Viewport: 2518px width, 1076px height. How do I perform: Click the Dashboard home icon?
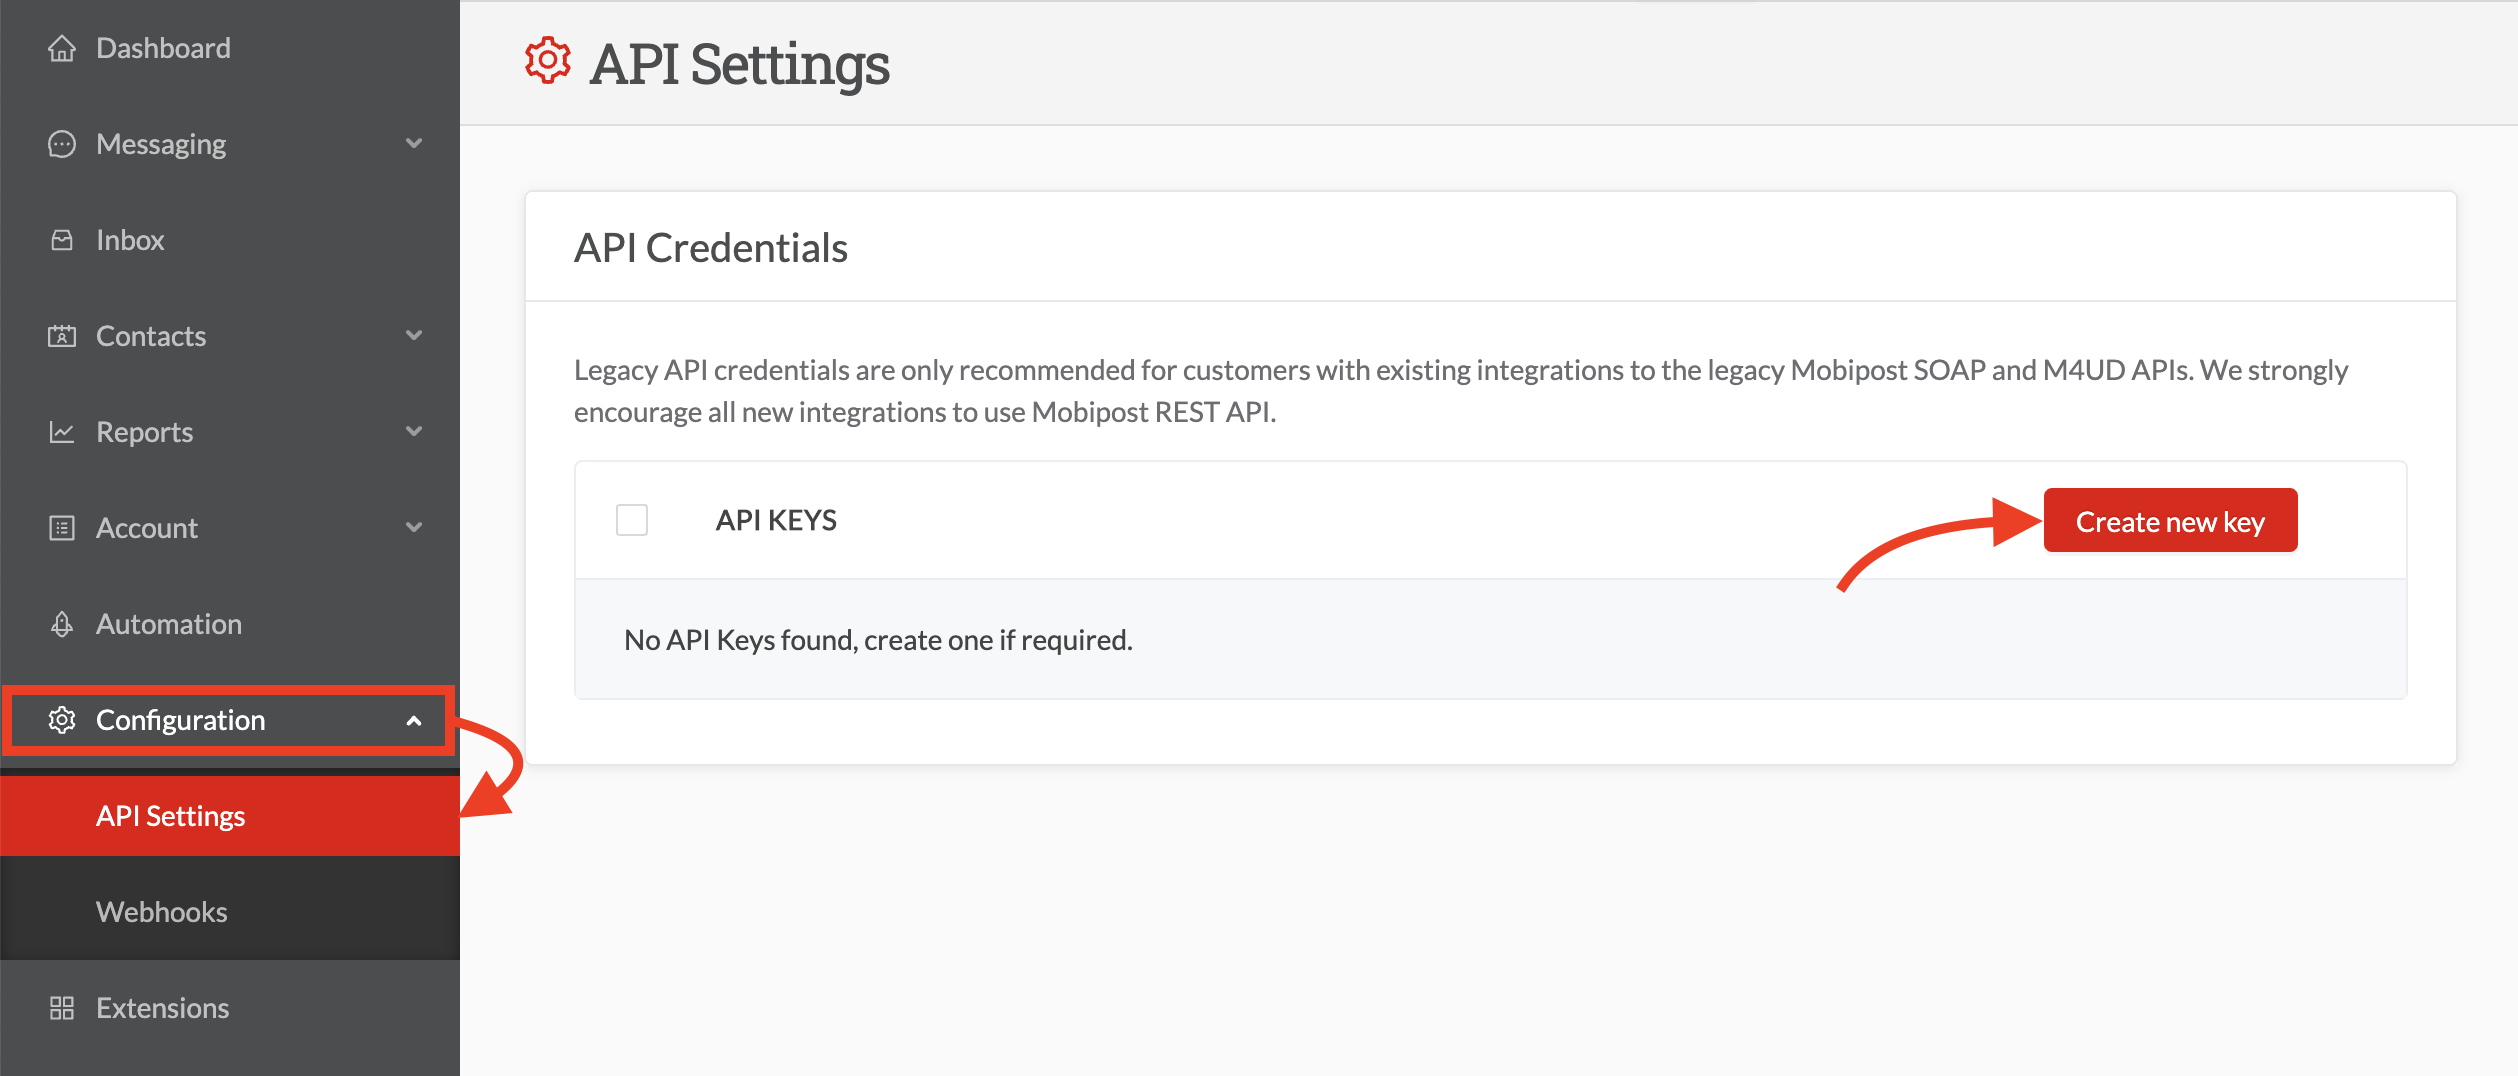pyautogui.click(x=62, y=48)
